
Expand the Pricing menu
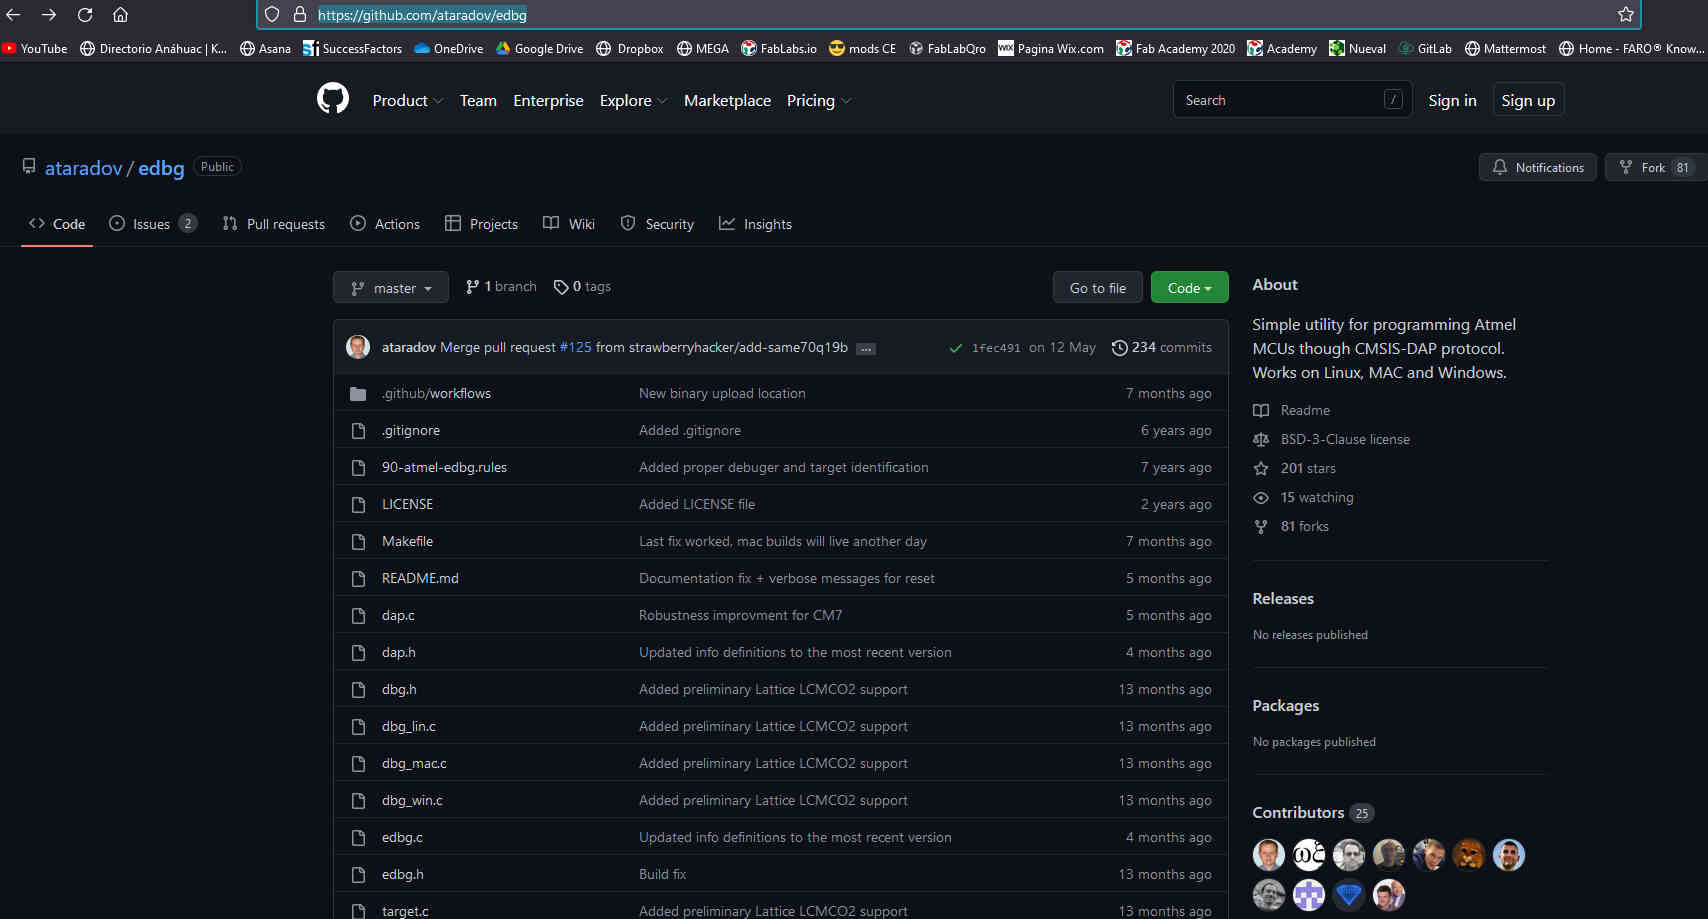819,100
